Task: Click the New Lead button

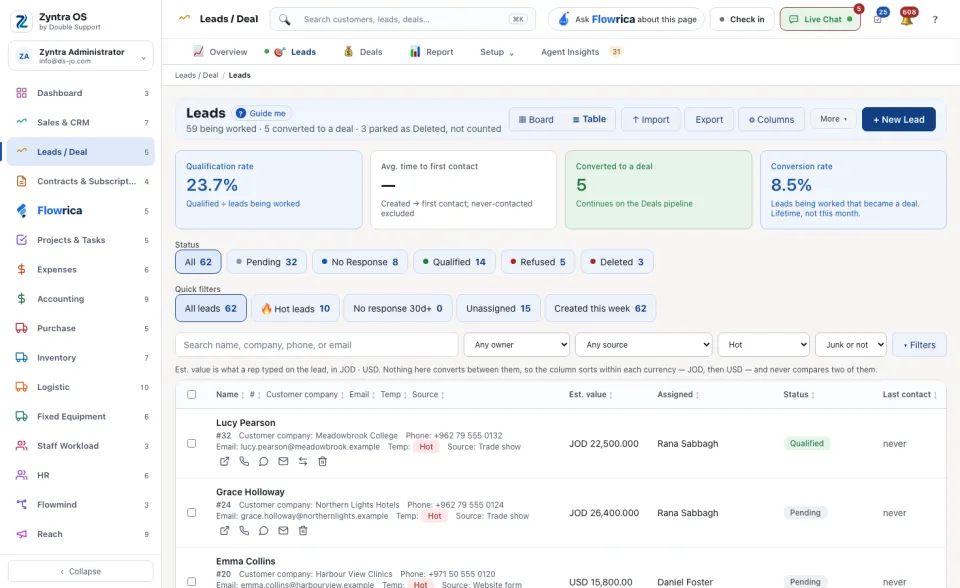Action: point(898,119)
